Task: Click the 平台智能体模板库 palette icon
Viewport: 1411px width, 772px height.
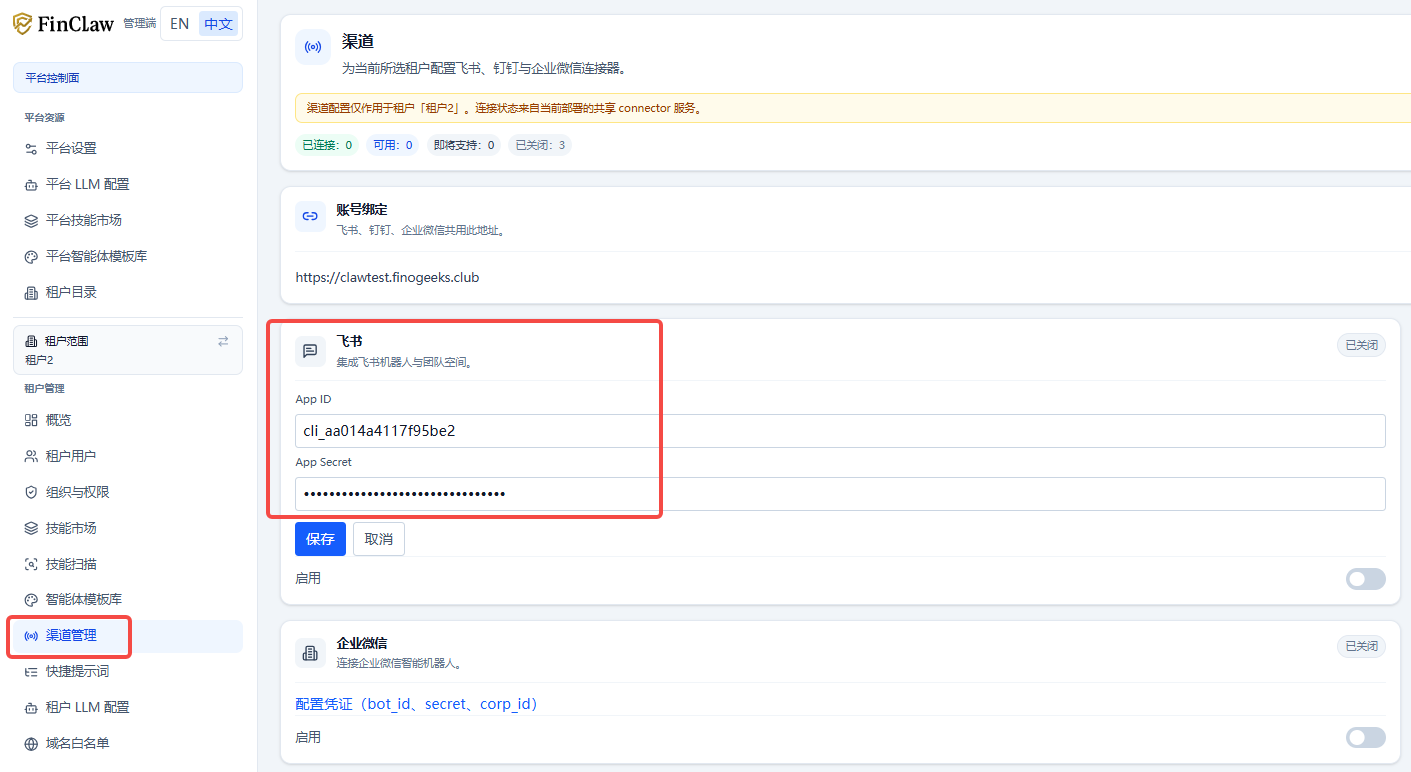Action: click(31, 256)
